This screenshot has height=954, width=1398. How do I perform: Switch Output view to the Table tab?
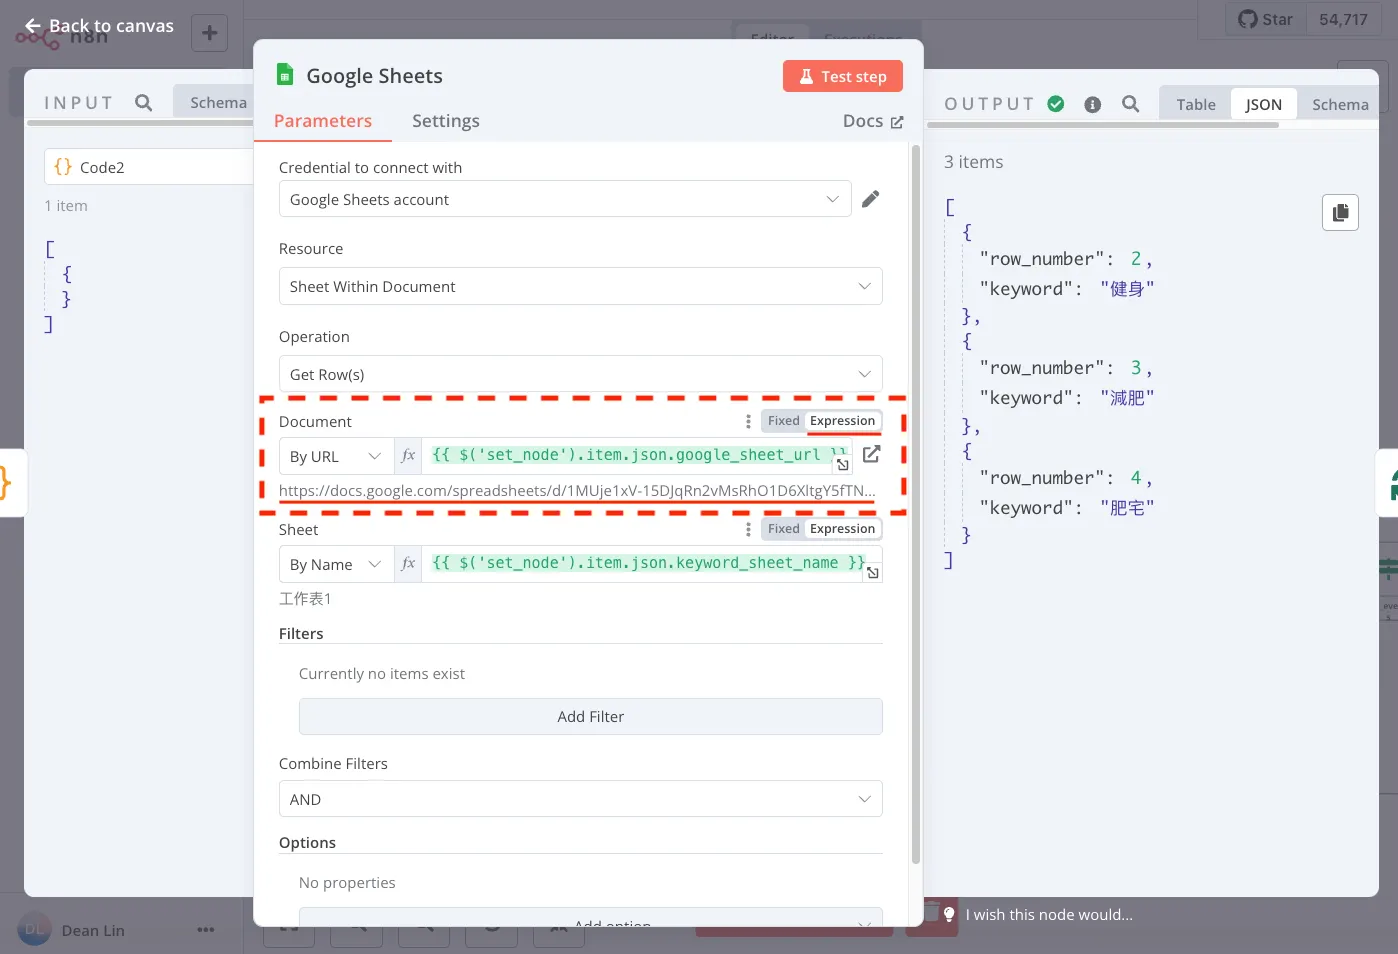(1196, 104)
